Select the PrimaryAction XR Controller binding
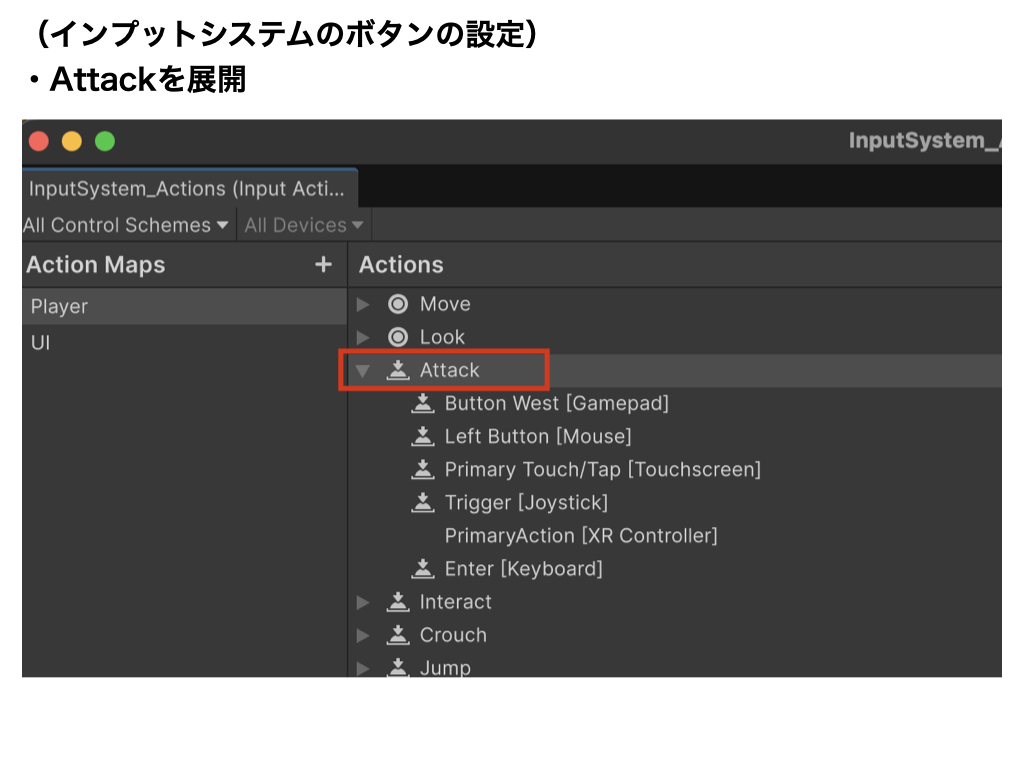The height and width of the screenshot is (768, 1024). click(580, 535)
